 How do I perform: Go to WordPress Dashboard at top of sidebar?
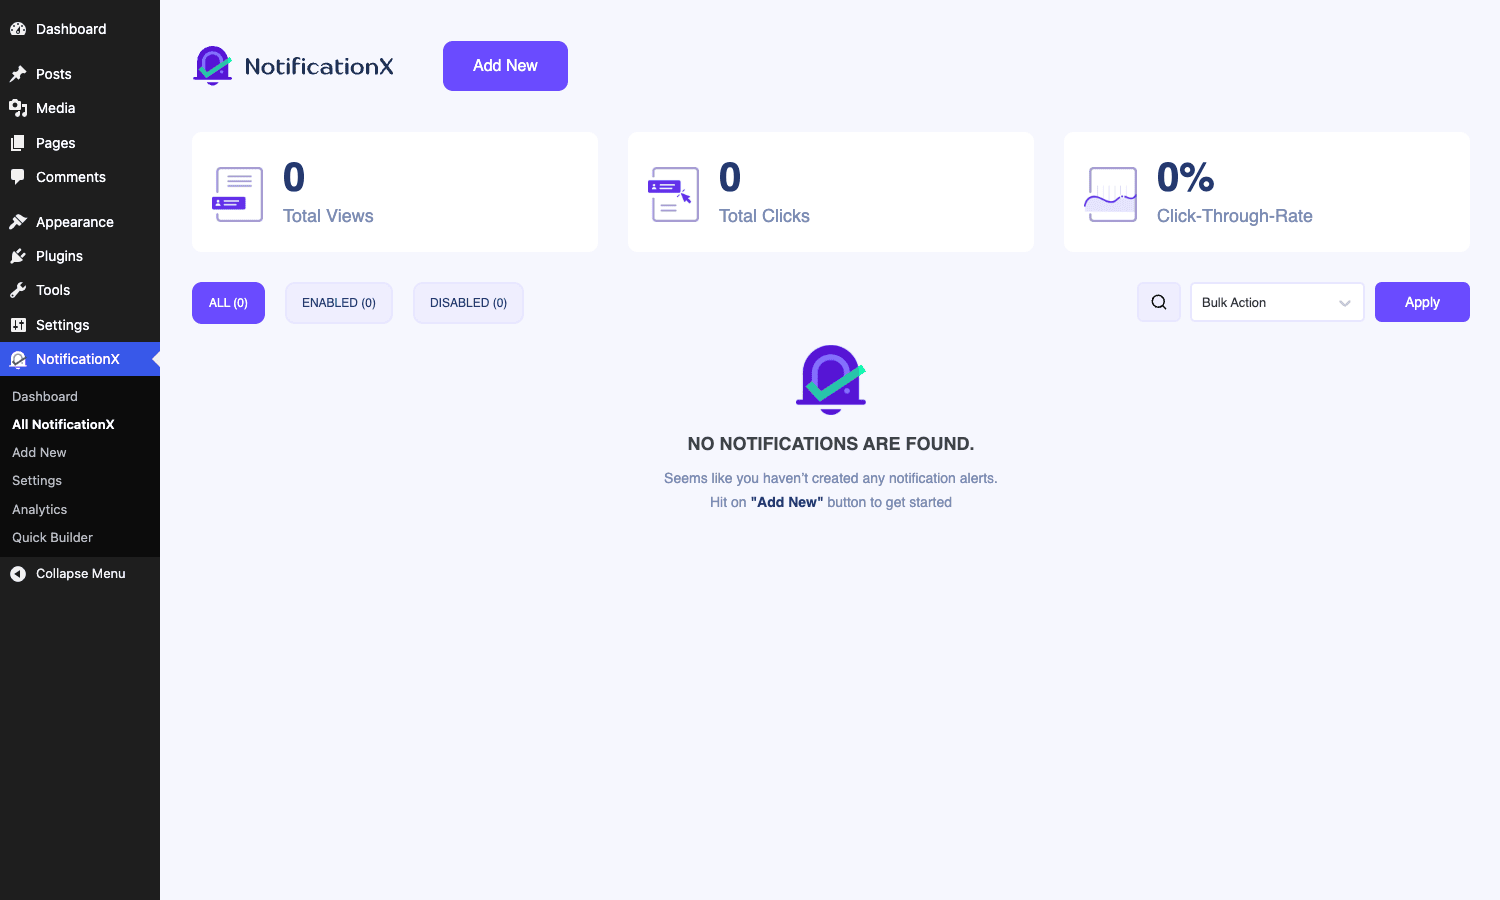80,29
